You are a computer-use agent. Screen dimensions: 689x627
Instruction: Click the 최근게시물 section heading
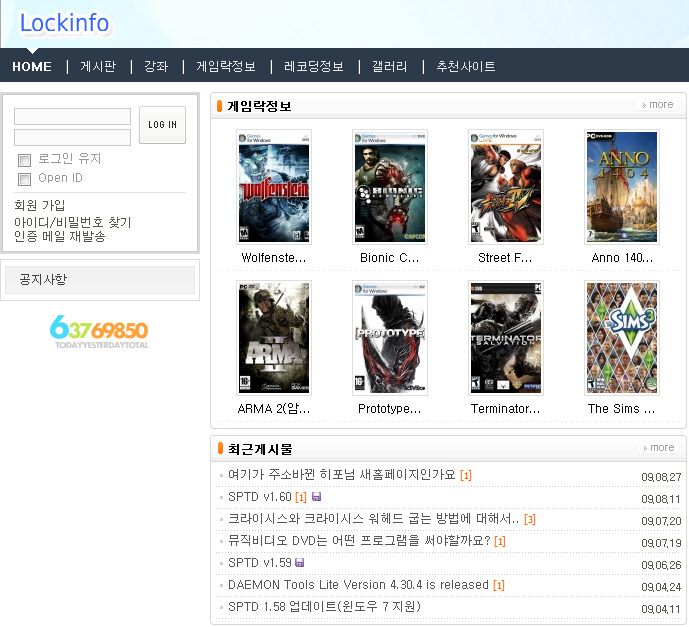[x=260, y=449]
